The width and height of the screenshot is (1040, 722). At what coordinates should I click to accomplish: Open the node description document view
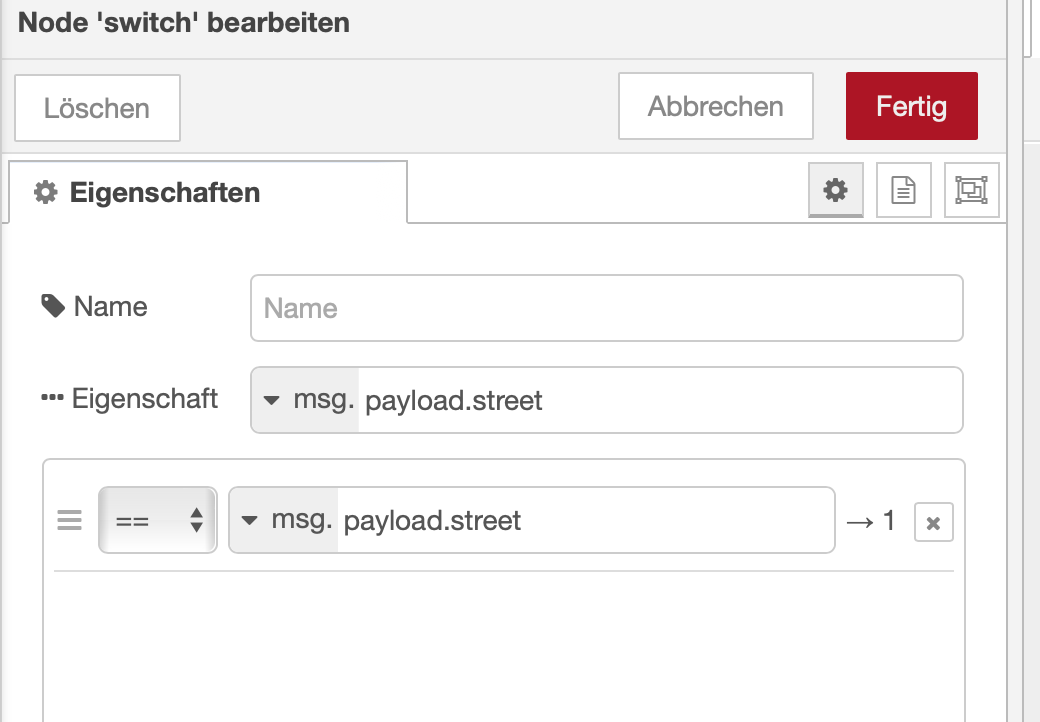(x=903, y=190)
